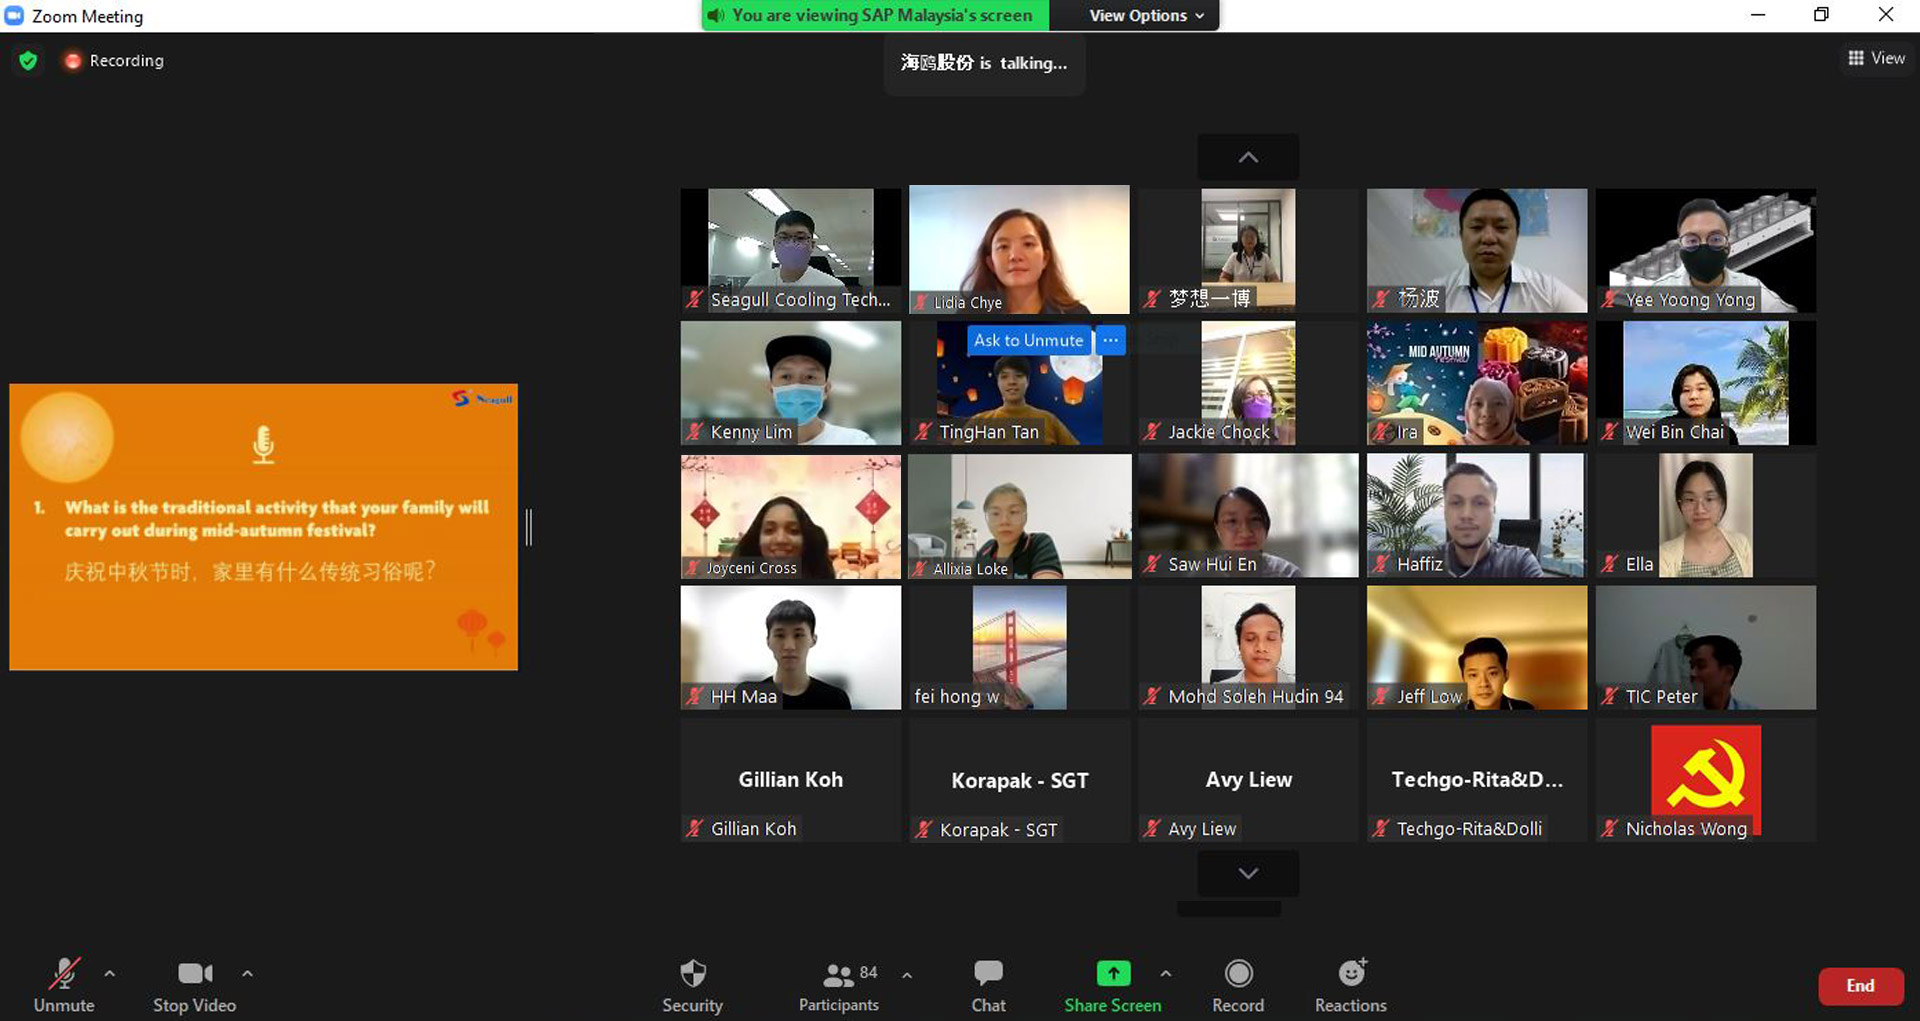
Task: Open the Chat panel
Action: point(988,974)
